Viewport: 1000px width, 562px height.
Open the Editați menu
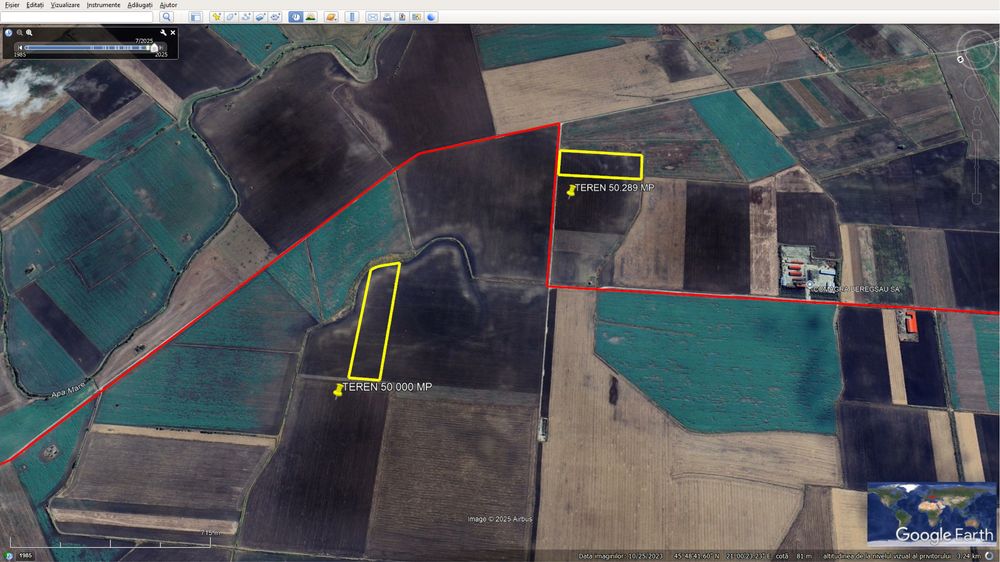[35, 5]
